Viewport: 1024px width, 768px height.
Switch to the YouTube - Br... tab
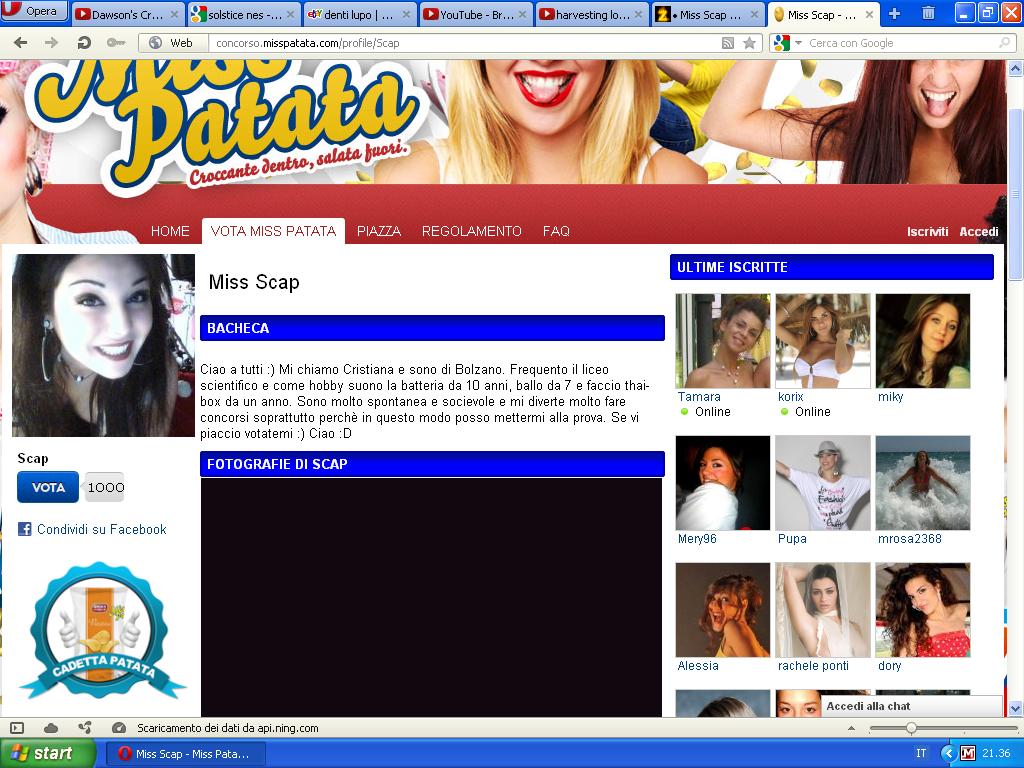[476, 14]
